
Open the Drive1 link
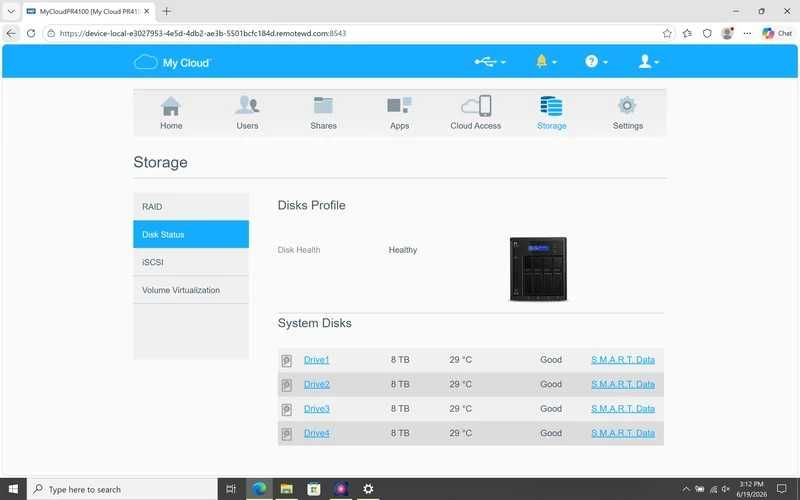316,360
